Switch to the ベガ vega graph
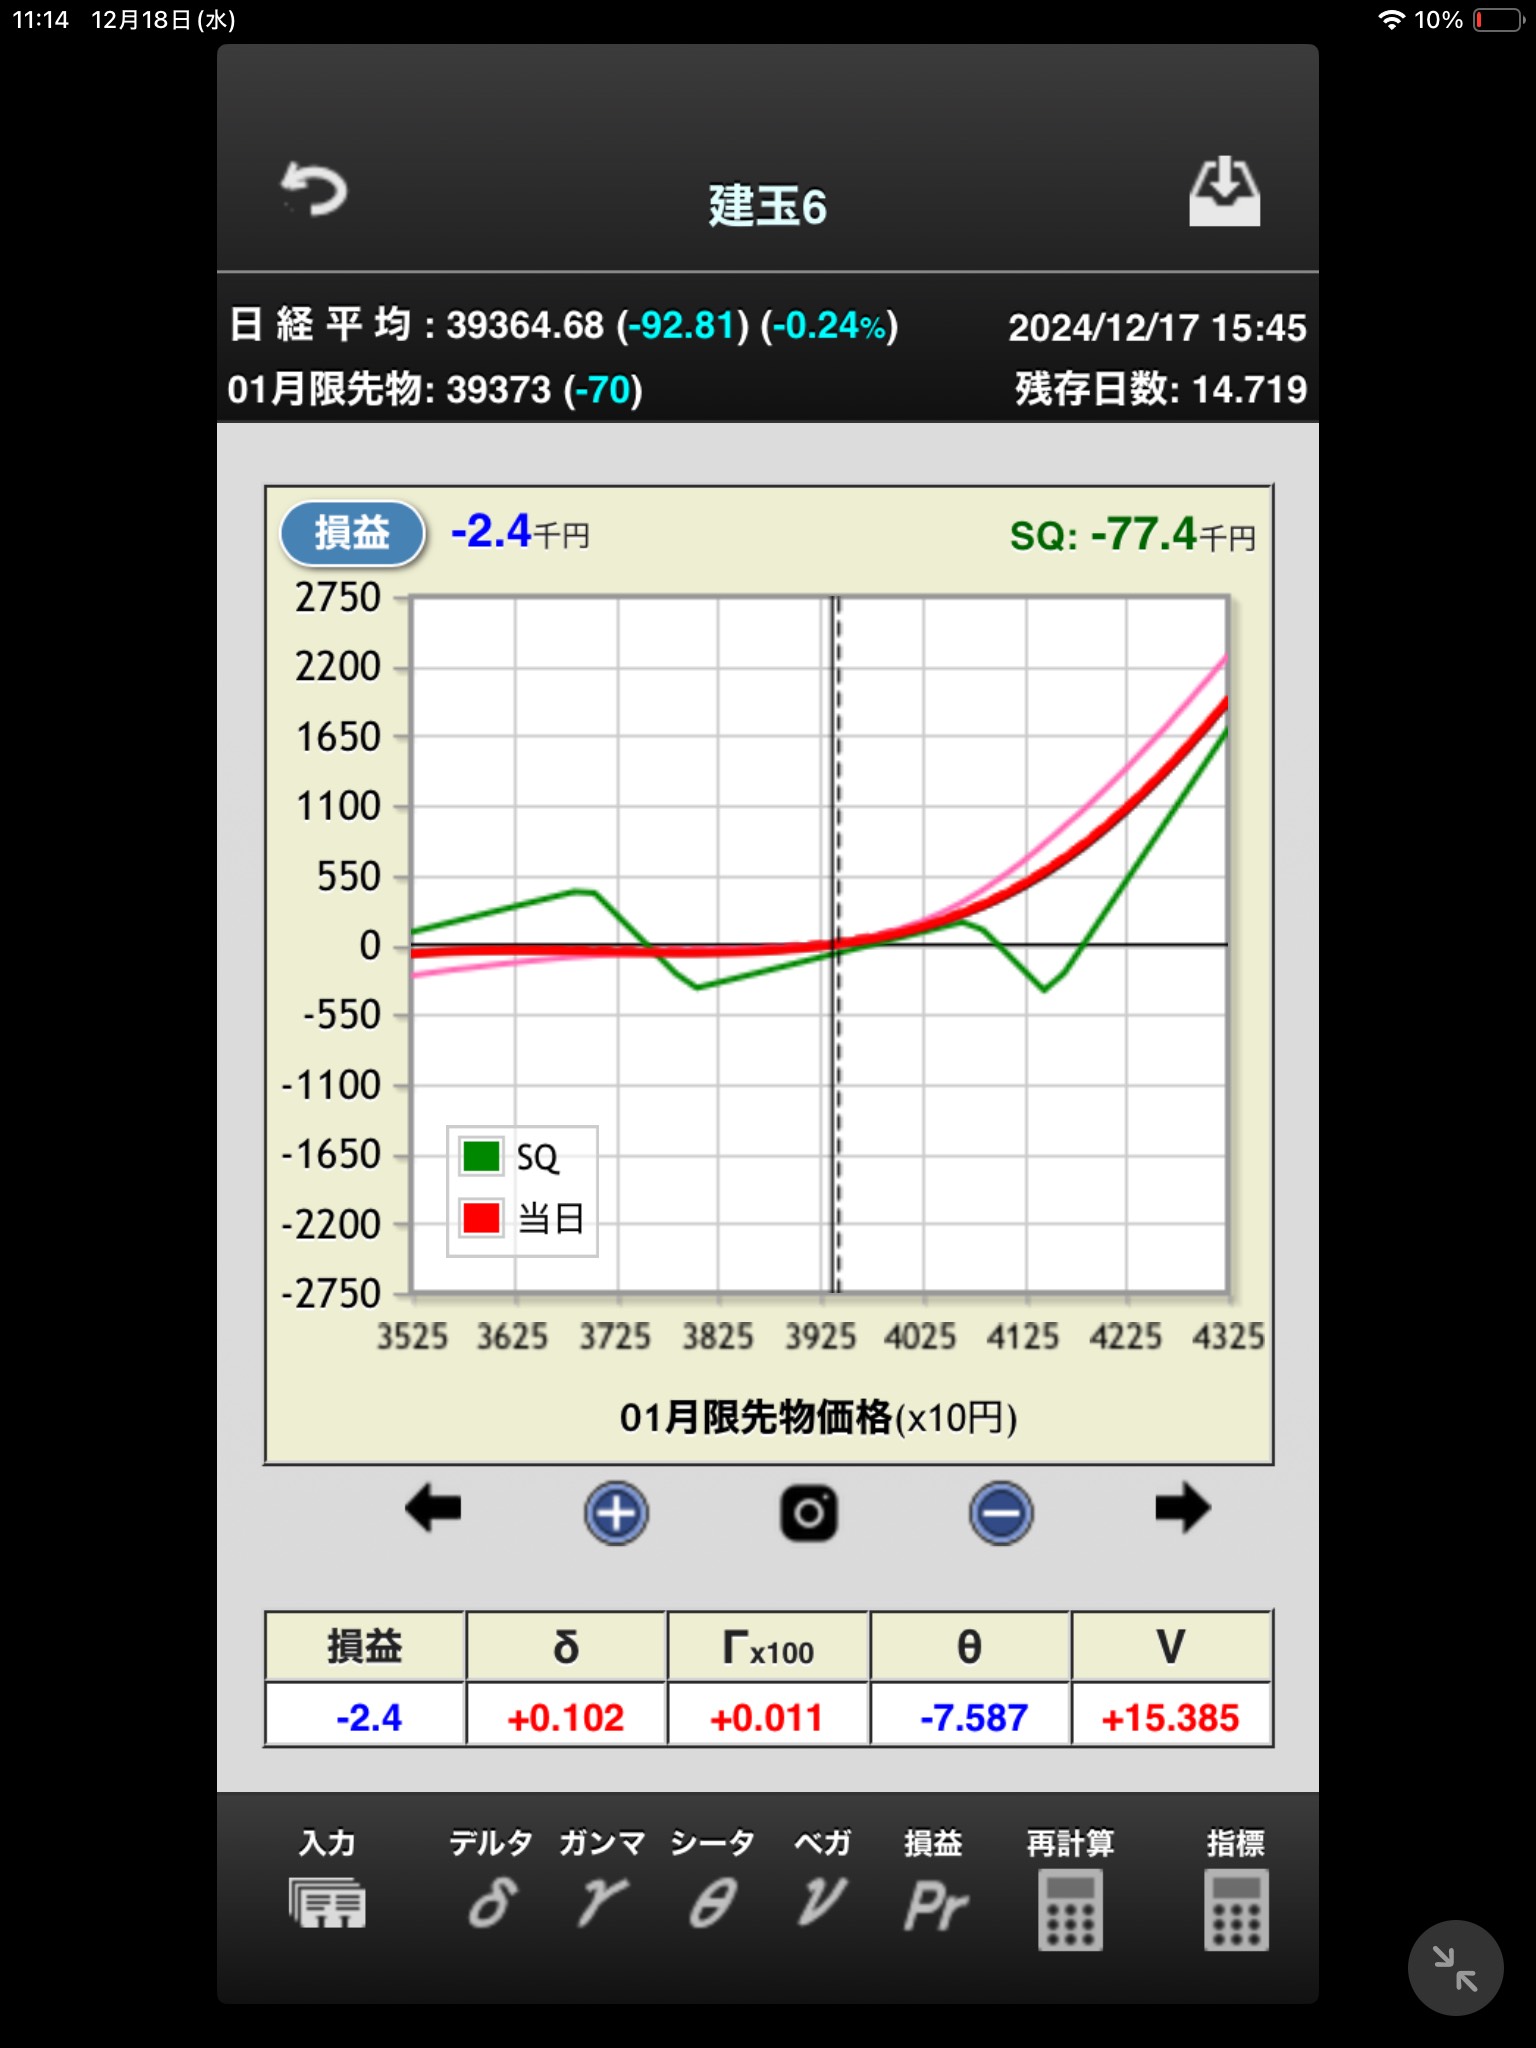The image size is (1536, 2048). coord(822,1886)
